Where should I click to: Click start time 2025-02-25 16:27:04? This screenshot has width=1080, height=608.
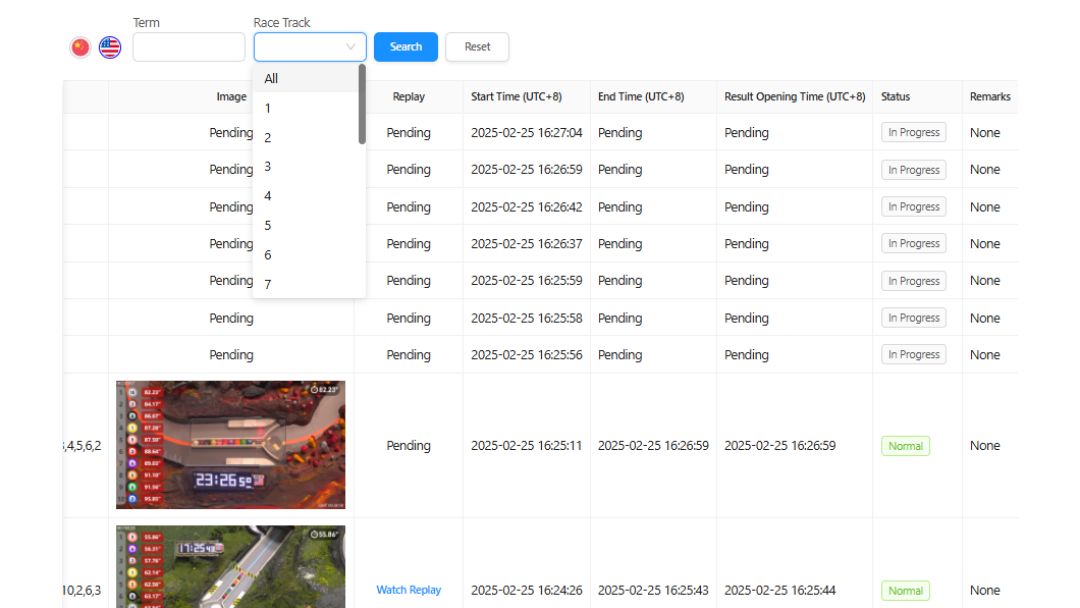(527, 133)
